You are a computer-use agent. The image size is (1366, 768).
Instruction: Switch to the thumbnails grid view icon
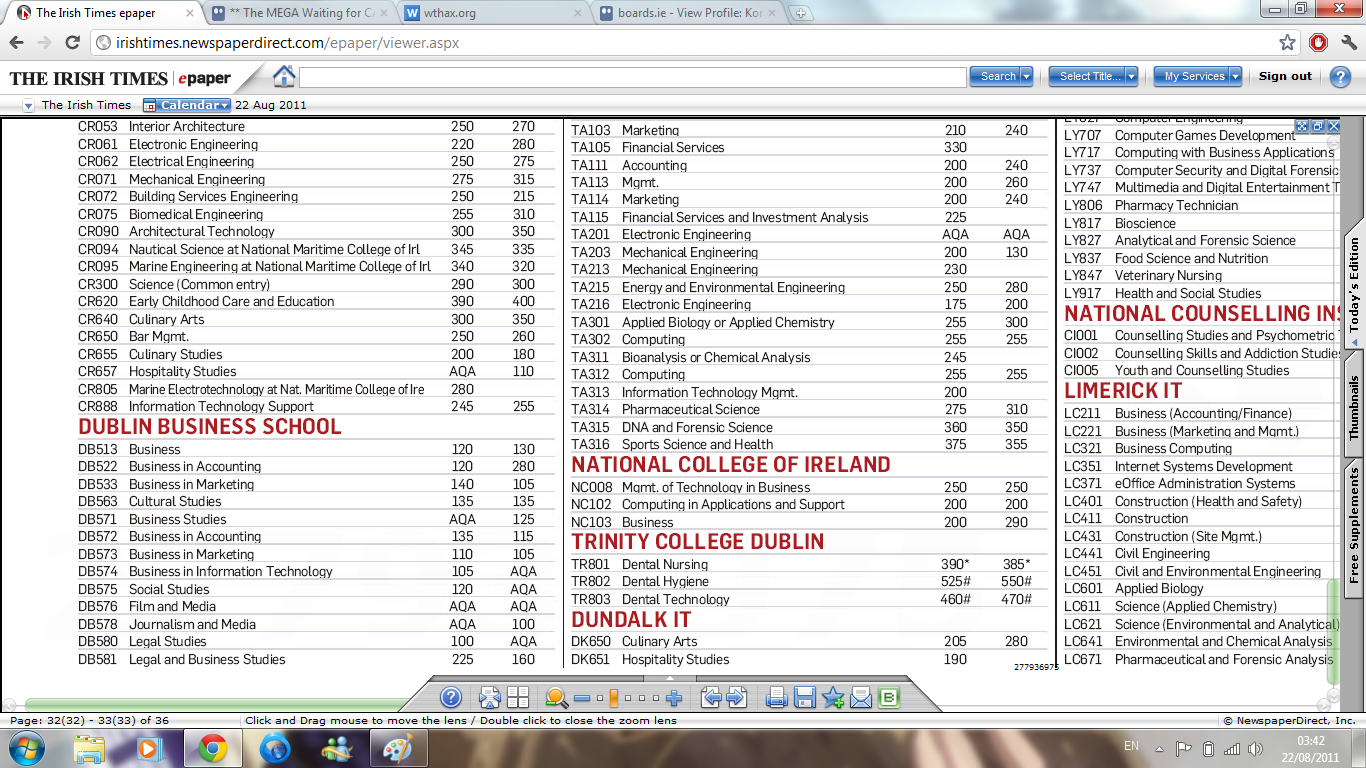pyautogui.click(x=518, y=698)
